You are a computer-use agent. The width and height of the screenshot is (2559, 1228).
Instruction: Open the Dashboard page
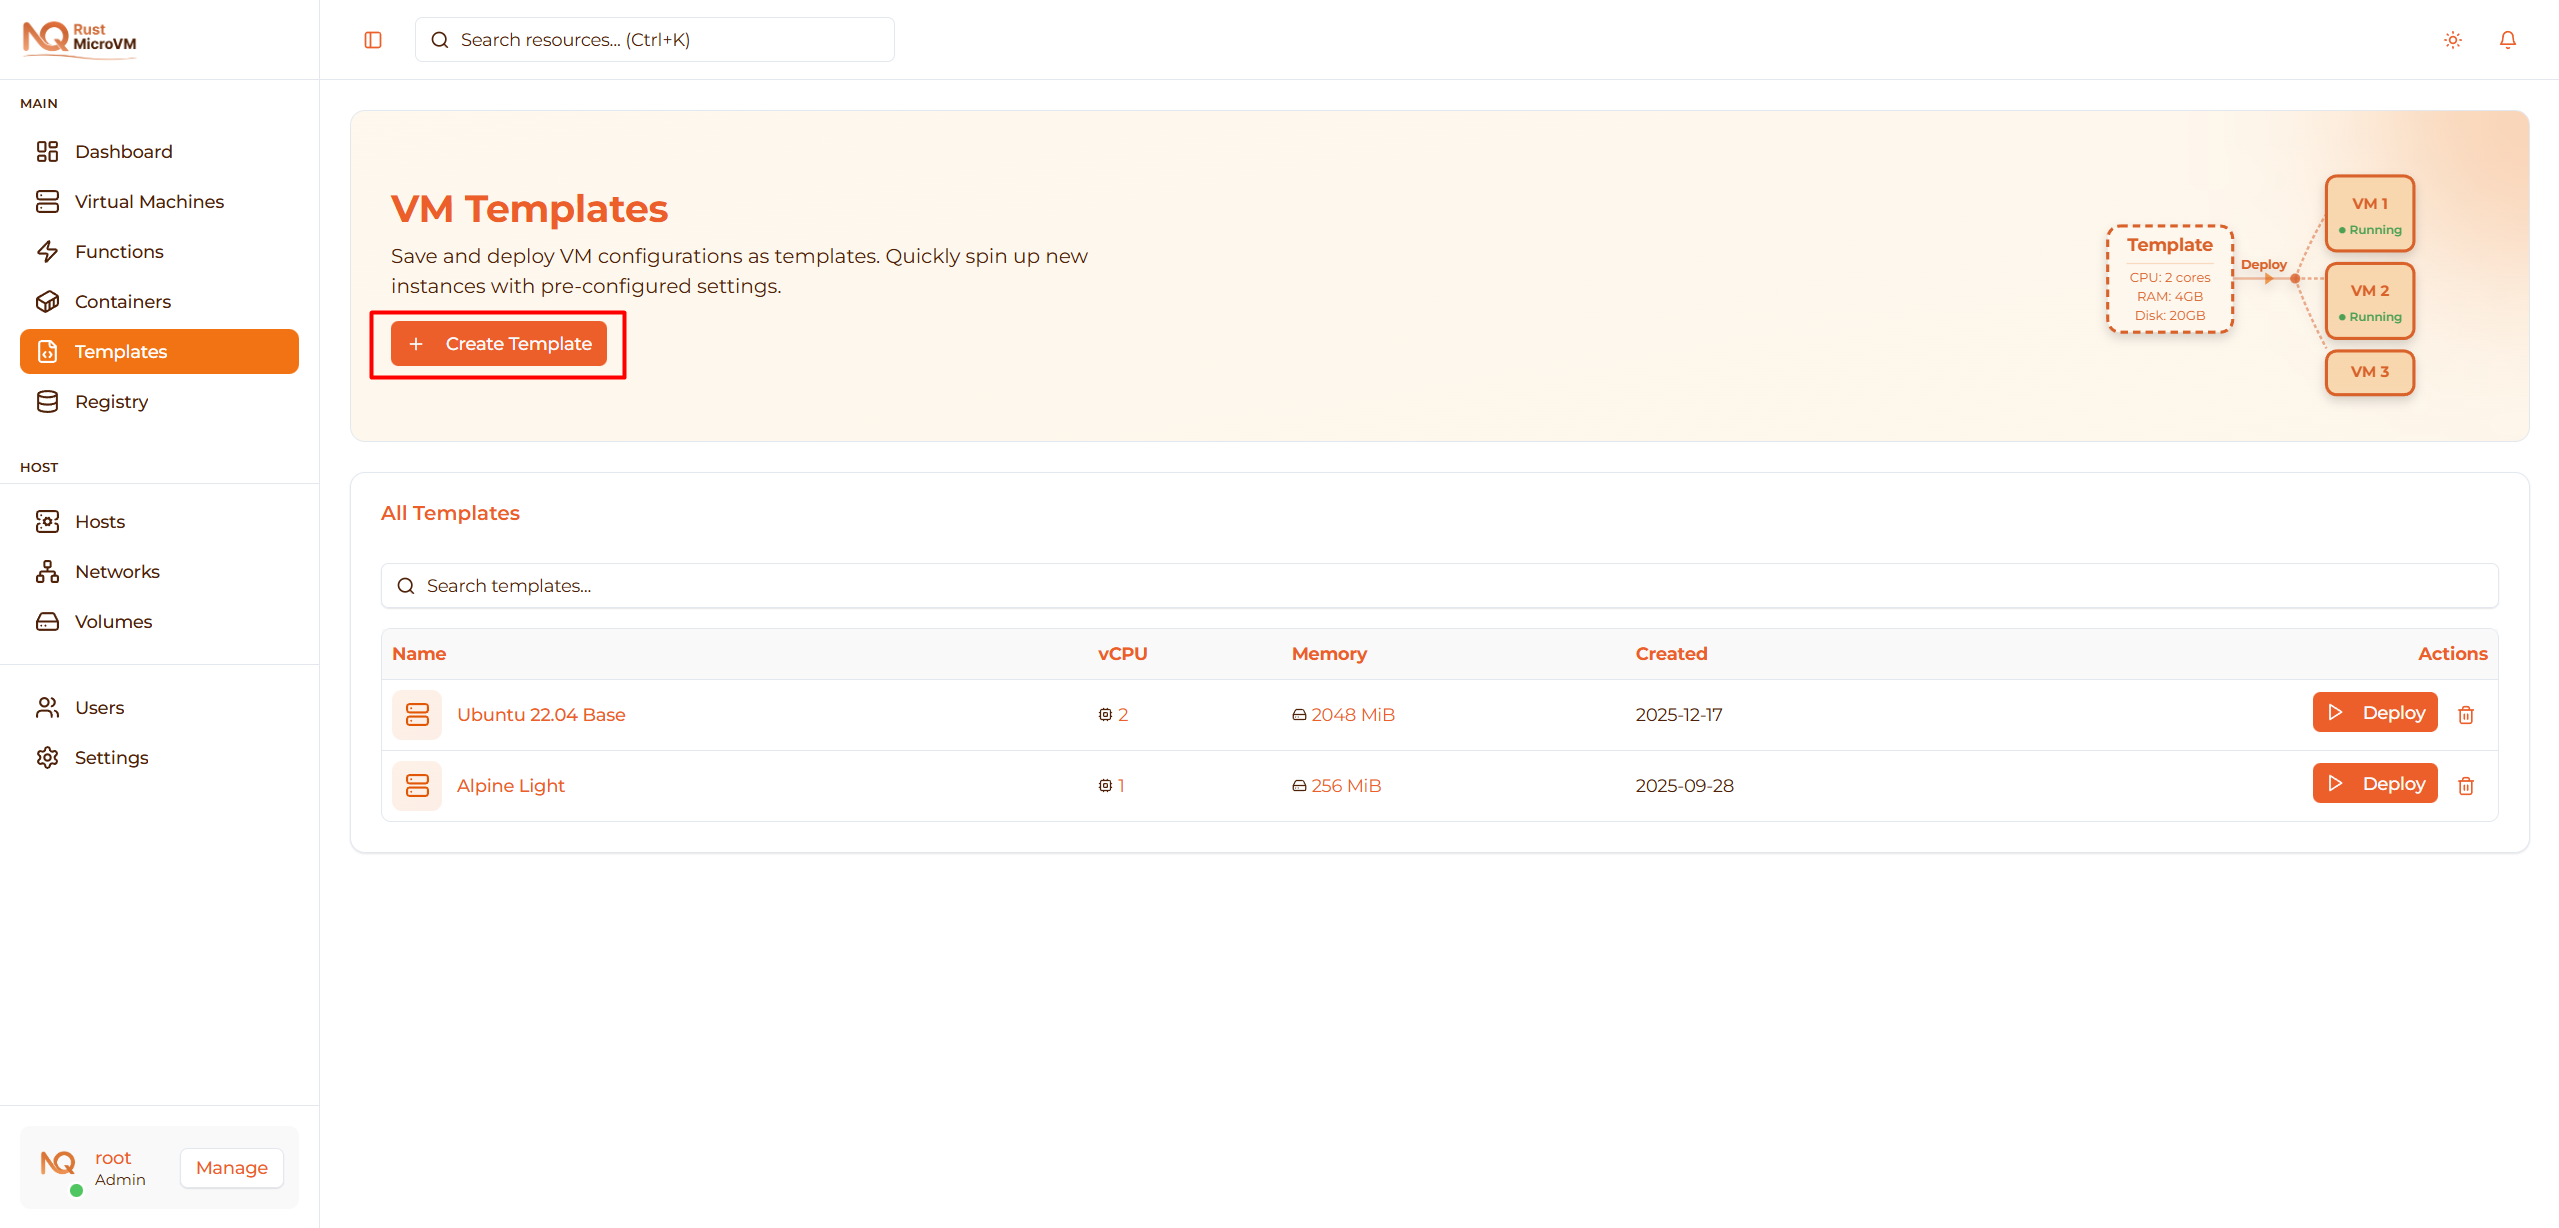[x=123, y=152]
